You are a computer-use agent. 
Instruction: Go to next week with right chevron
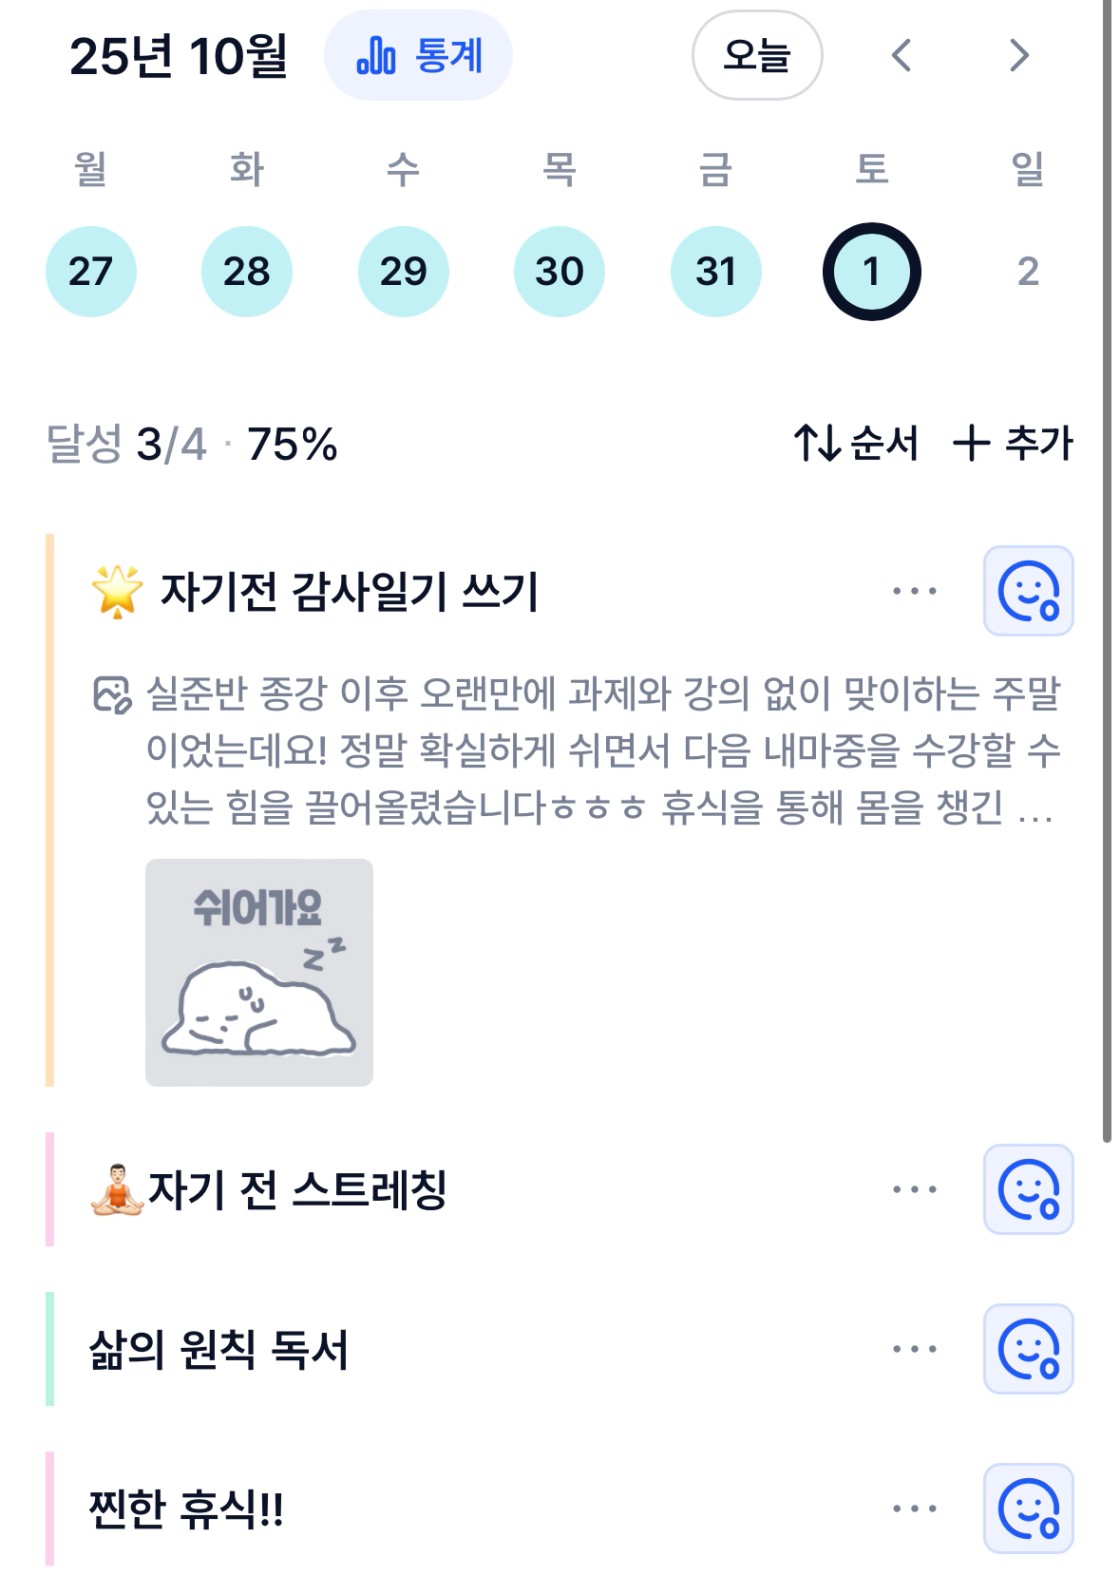click(1018, 56)
